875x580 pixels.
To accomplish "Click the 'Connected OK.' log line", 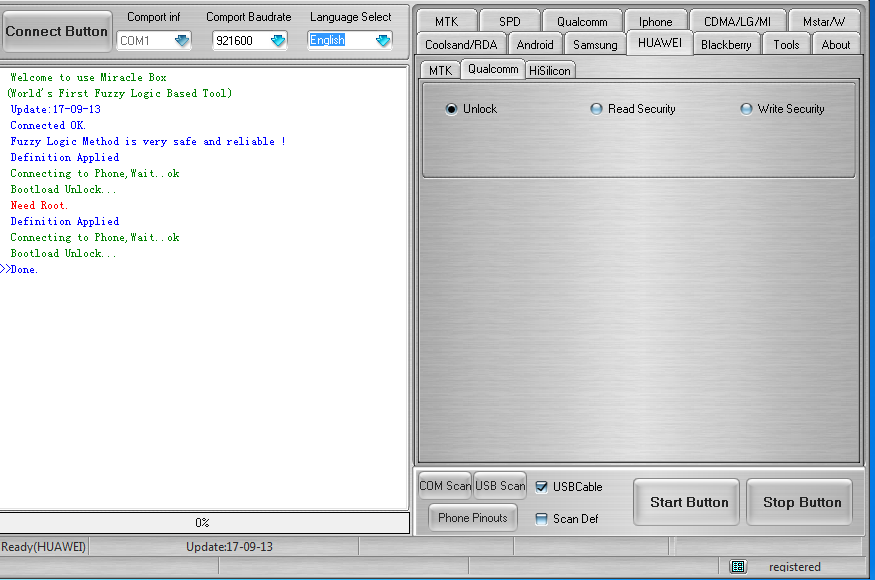I will (x=48, y=126).
